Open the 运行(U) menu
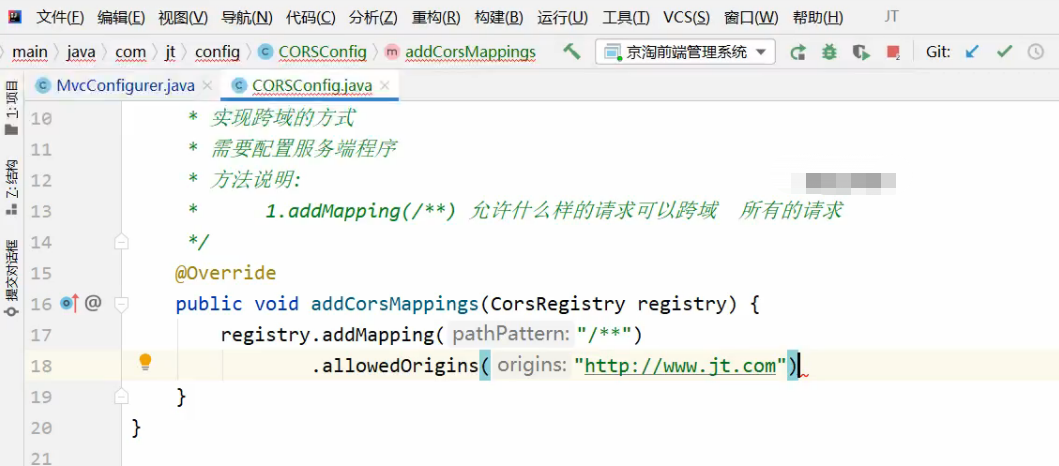The image size is (1059, 466). coord(563,18)
